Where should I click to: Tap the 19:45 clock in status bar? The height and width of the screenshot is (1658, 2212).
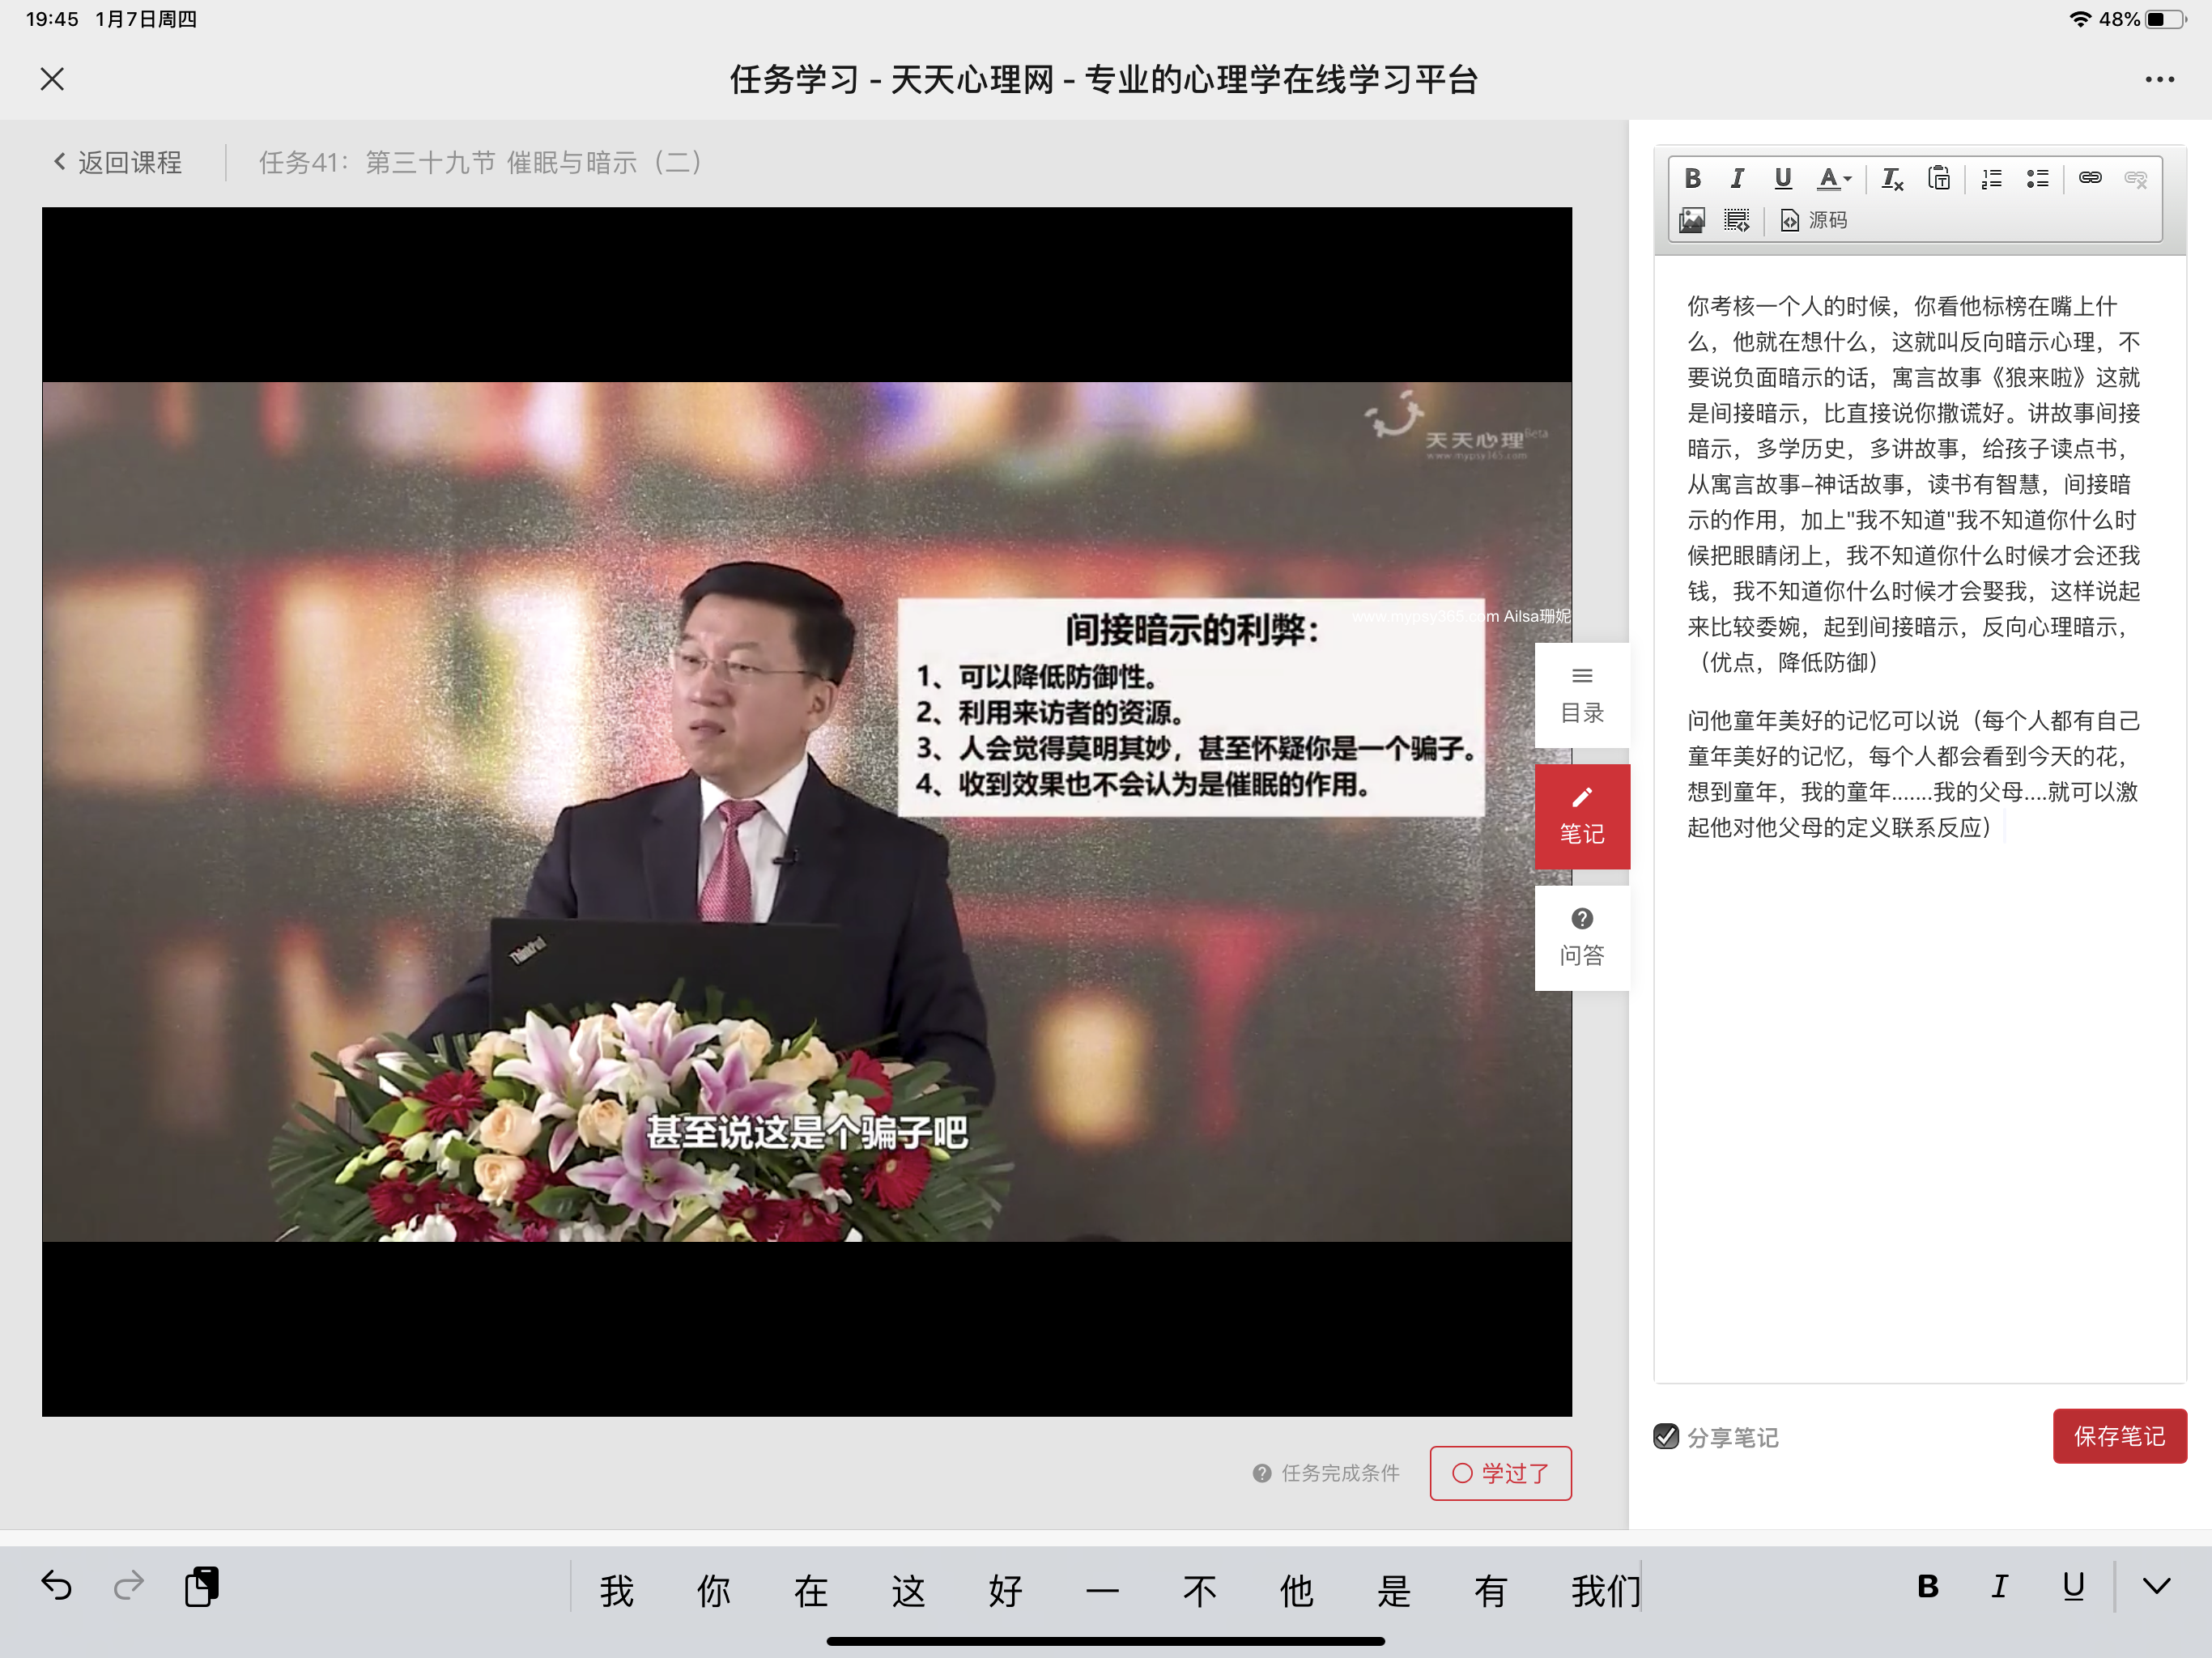point(52,19)
